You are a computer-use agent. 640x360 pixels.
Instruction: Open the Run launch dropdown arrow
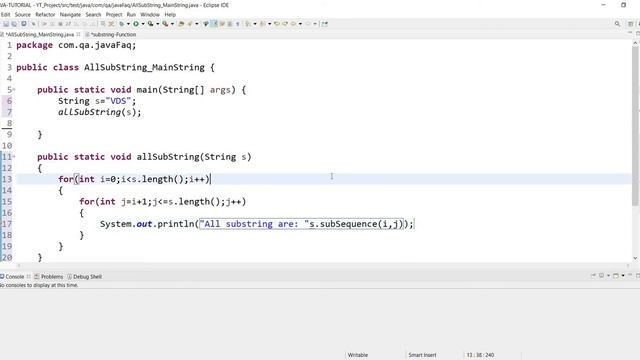click(x=143, y=24)
